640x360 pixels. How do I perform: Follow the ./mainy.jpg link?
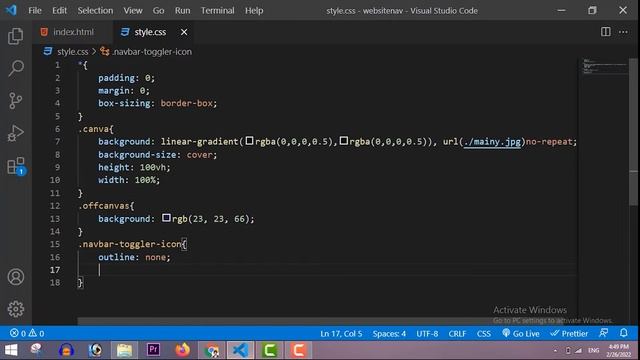tap(492, 142)
